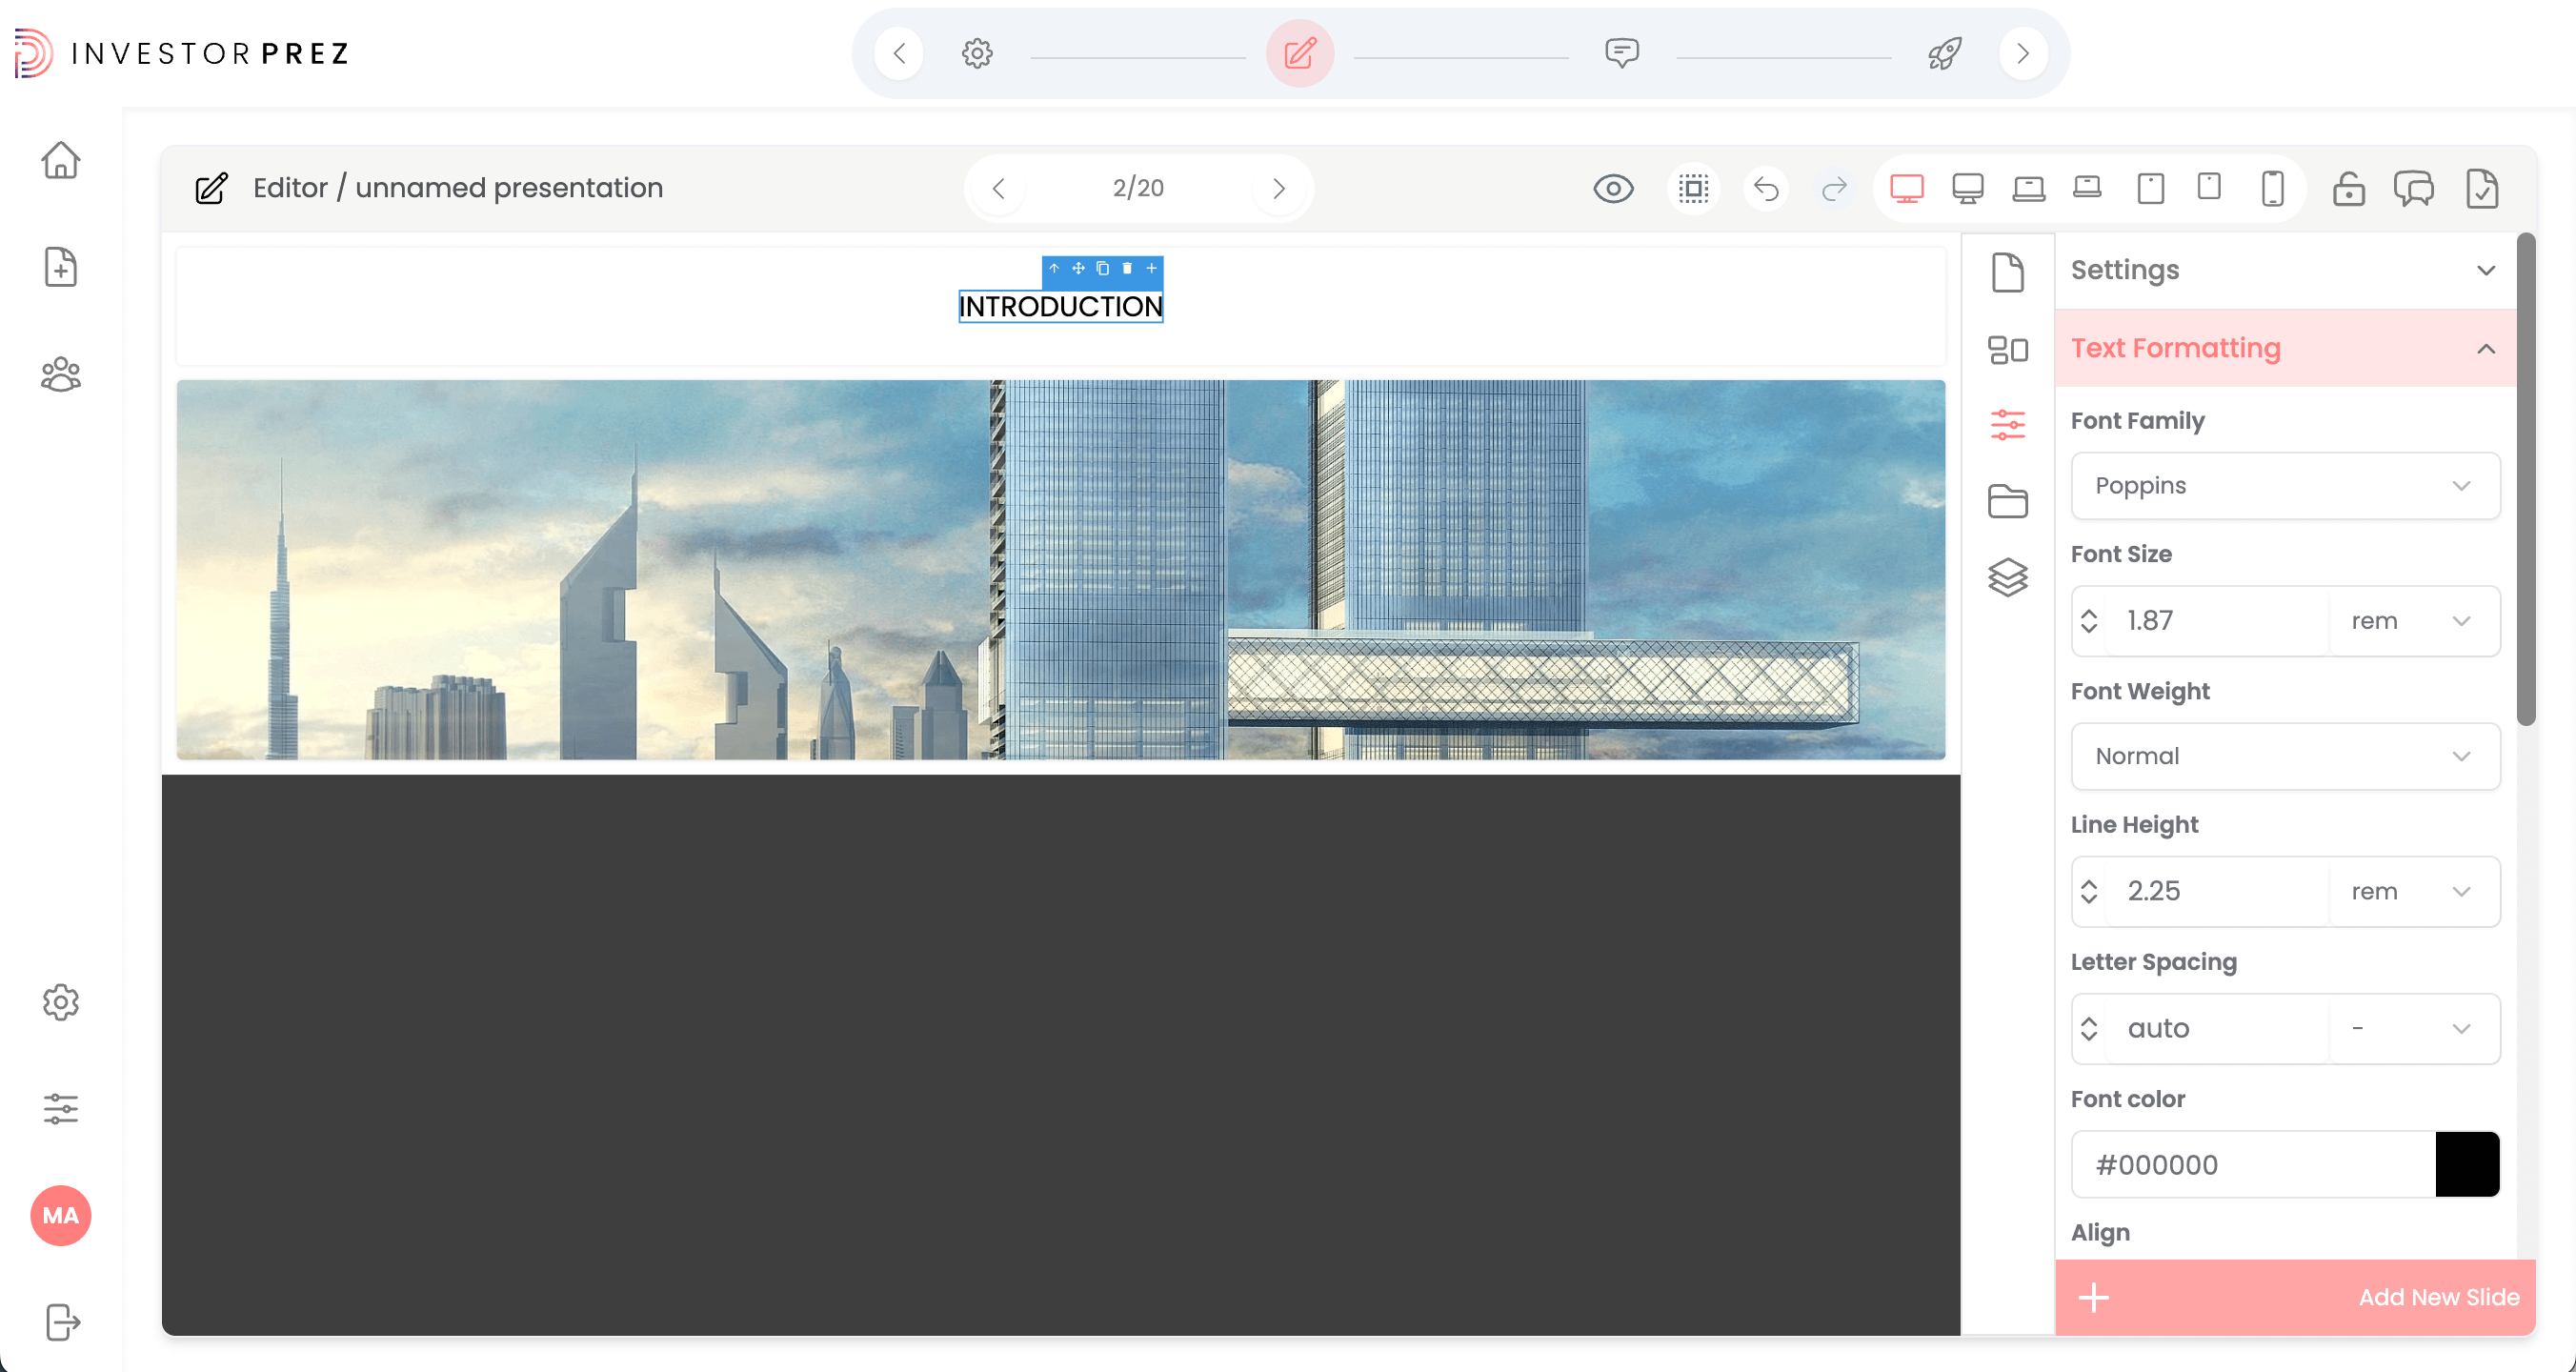Click the Investor Prez logo

pyautogui.click(x=181, y=53)
